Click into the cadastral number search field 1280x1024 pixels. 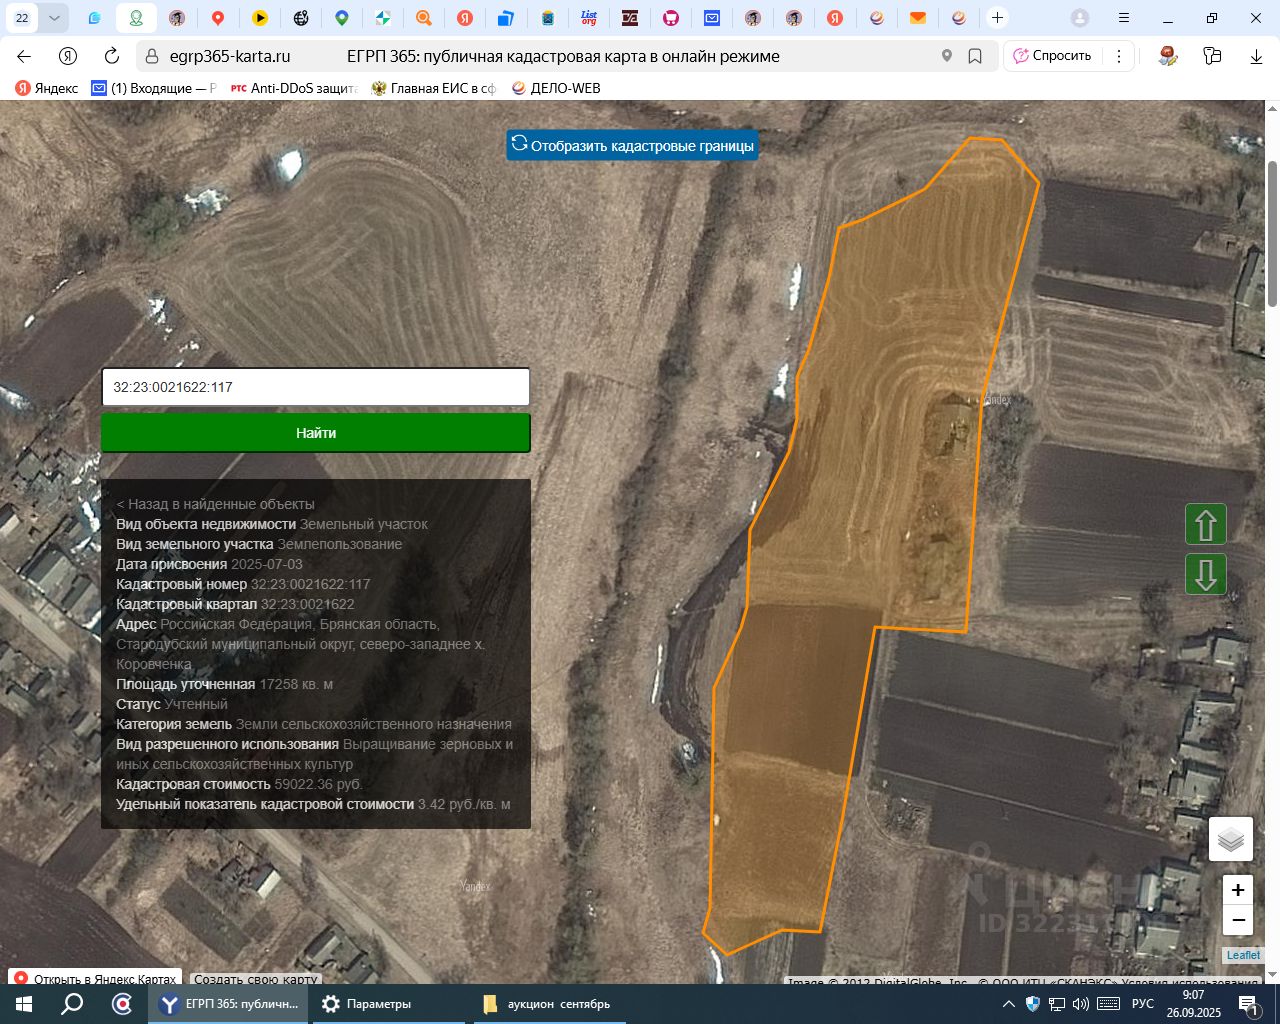[316, 387]
